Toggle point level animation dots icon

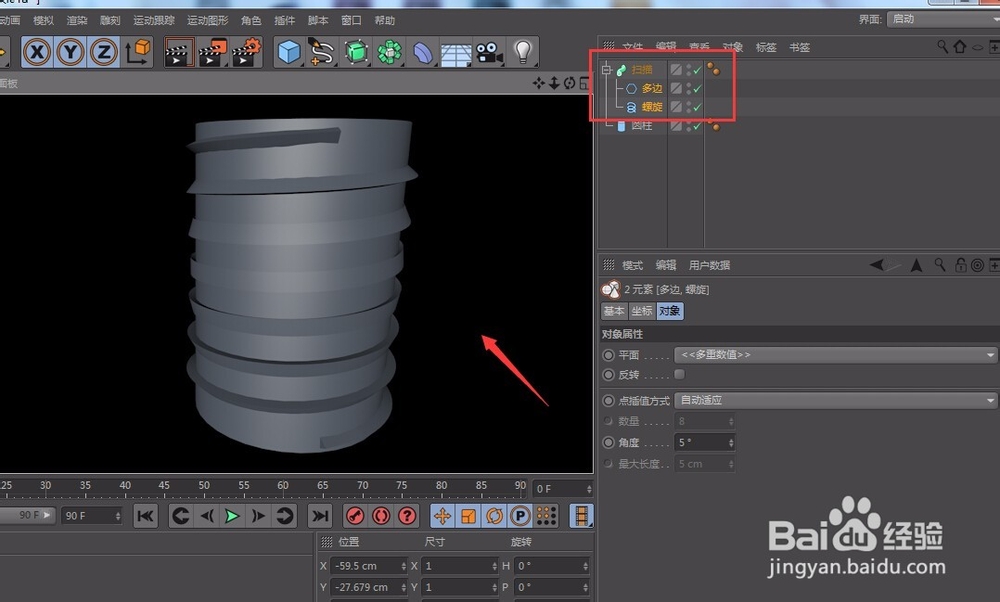(x=546, y=515)
